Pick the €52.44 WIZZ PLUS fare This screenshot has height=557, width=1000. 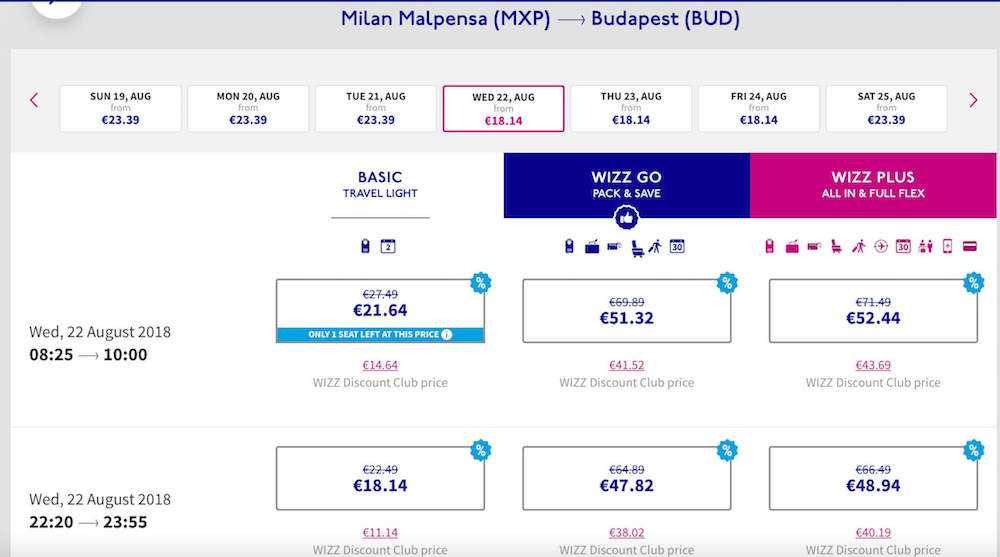pos(873,310)
